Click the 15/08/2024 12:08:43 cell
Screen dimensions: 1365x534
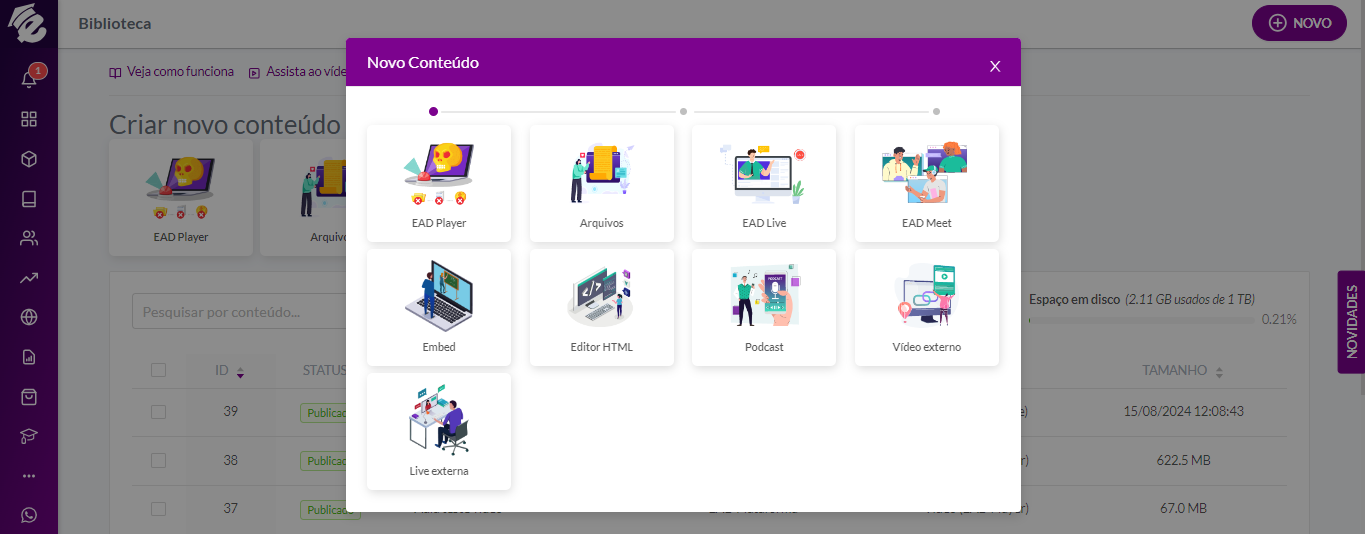click(x=1183, y=411)
